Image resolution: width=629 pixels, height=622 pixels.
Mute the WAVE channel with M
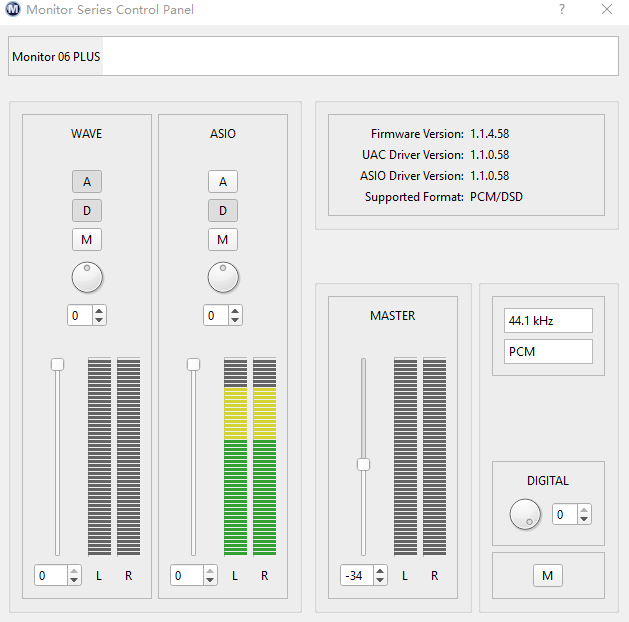click(x=87, y=240)
